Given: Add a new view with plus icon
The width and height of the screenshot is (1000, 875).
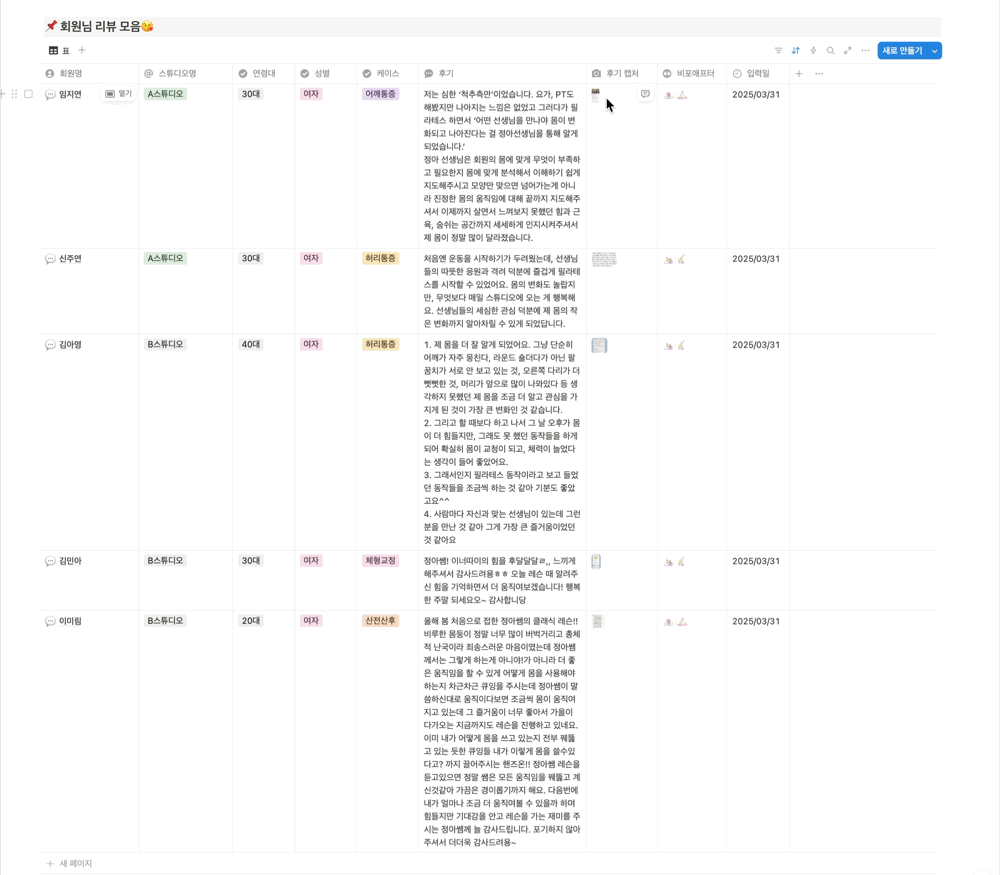Looking at the screenshot, I should [82, 50].
